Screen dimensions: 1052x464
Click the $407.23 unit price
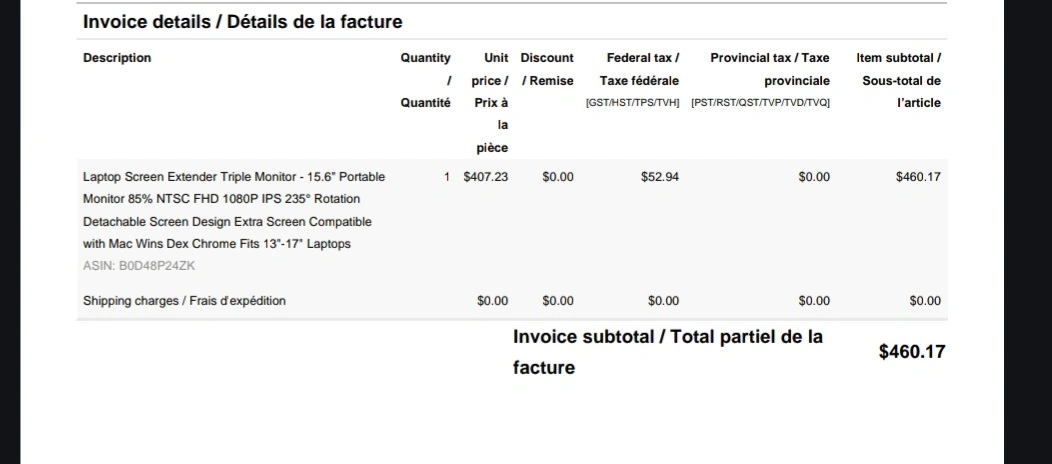[486, 177]
